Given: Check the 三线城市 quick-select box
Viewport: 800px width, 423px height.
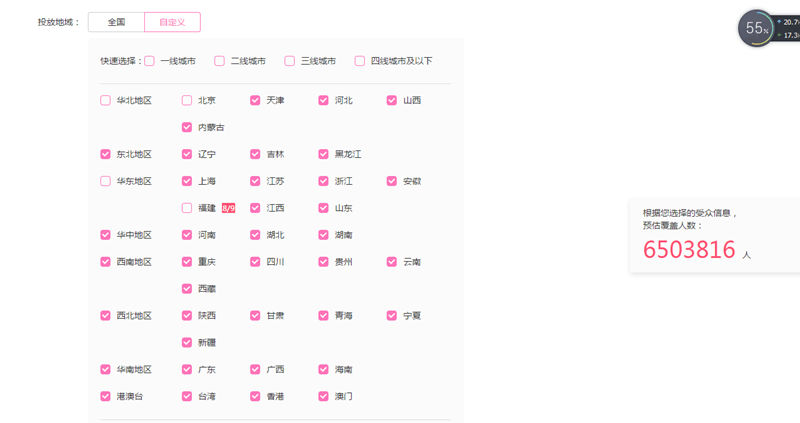Looking at the screenshot, I should tap(290, 61).
